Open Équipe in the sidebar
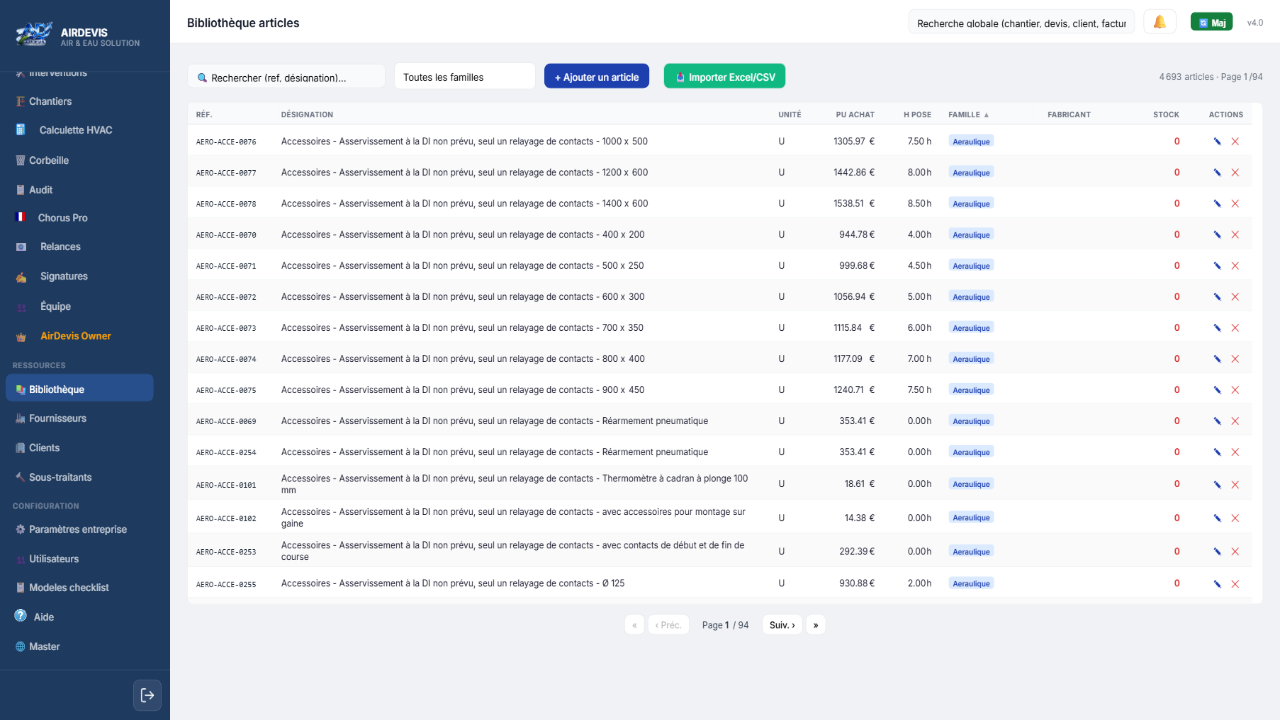Viewport: 1280px width, 720px height. (55, 306)
